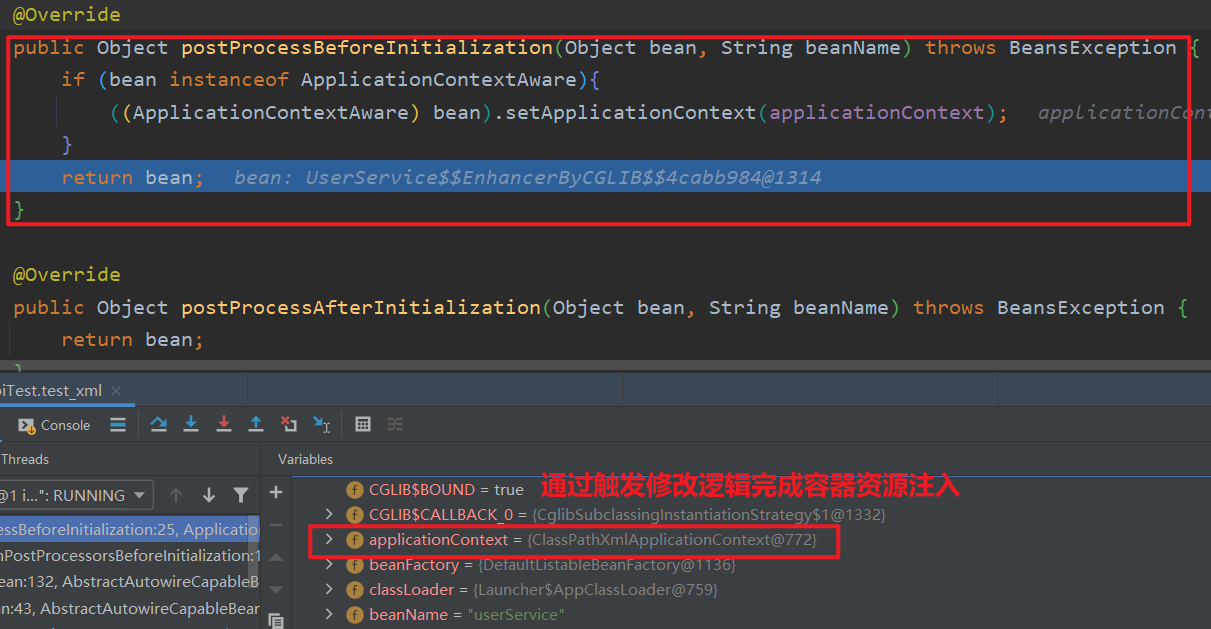Close the test_xml debug session tab

coord(116,391)
